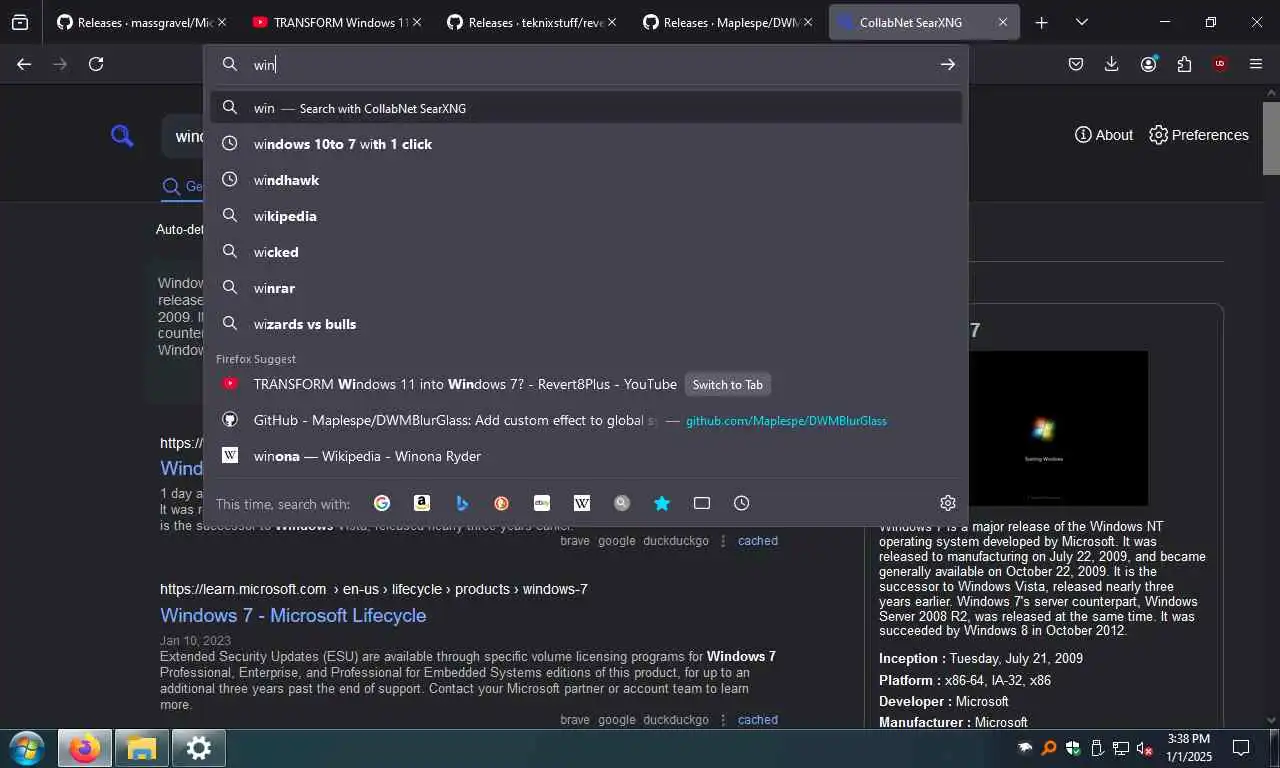
Task: Open the notification center icon
Action: 1241,748
